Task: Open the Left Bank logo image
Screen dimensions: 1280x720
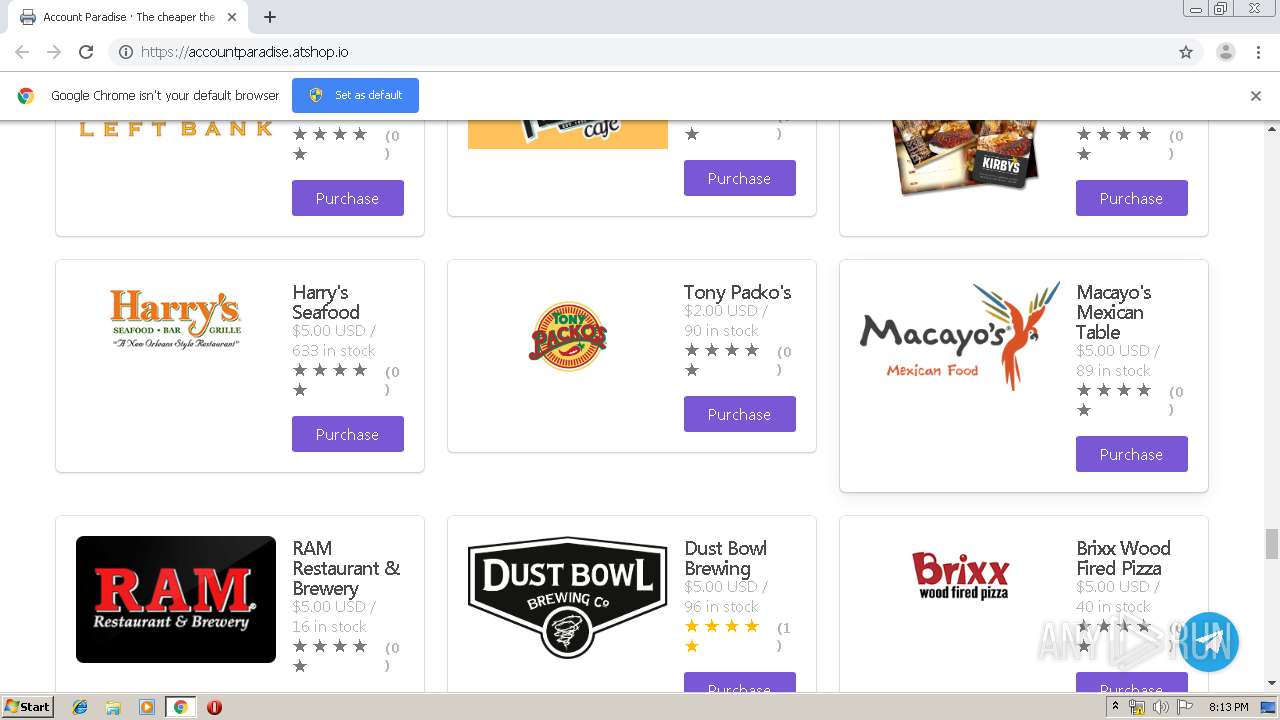Action: pyautogui.click(x=176, y=128)
